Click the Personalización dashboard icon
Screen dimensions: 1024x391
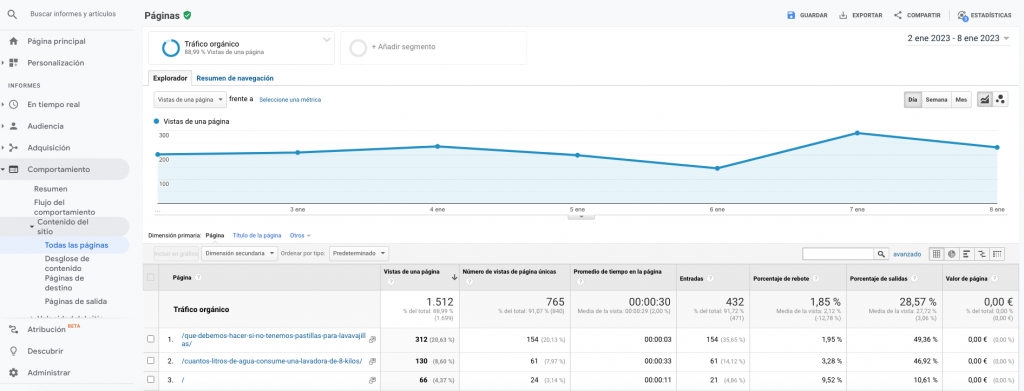point(13,63)
